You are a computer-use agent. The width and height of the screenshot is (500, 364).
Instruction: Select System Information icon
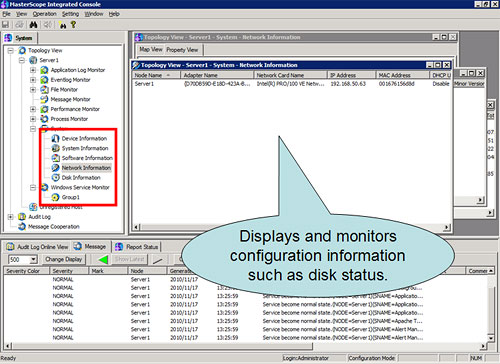[55, 148]
